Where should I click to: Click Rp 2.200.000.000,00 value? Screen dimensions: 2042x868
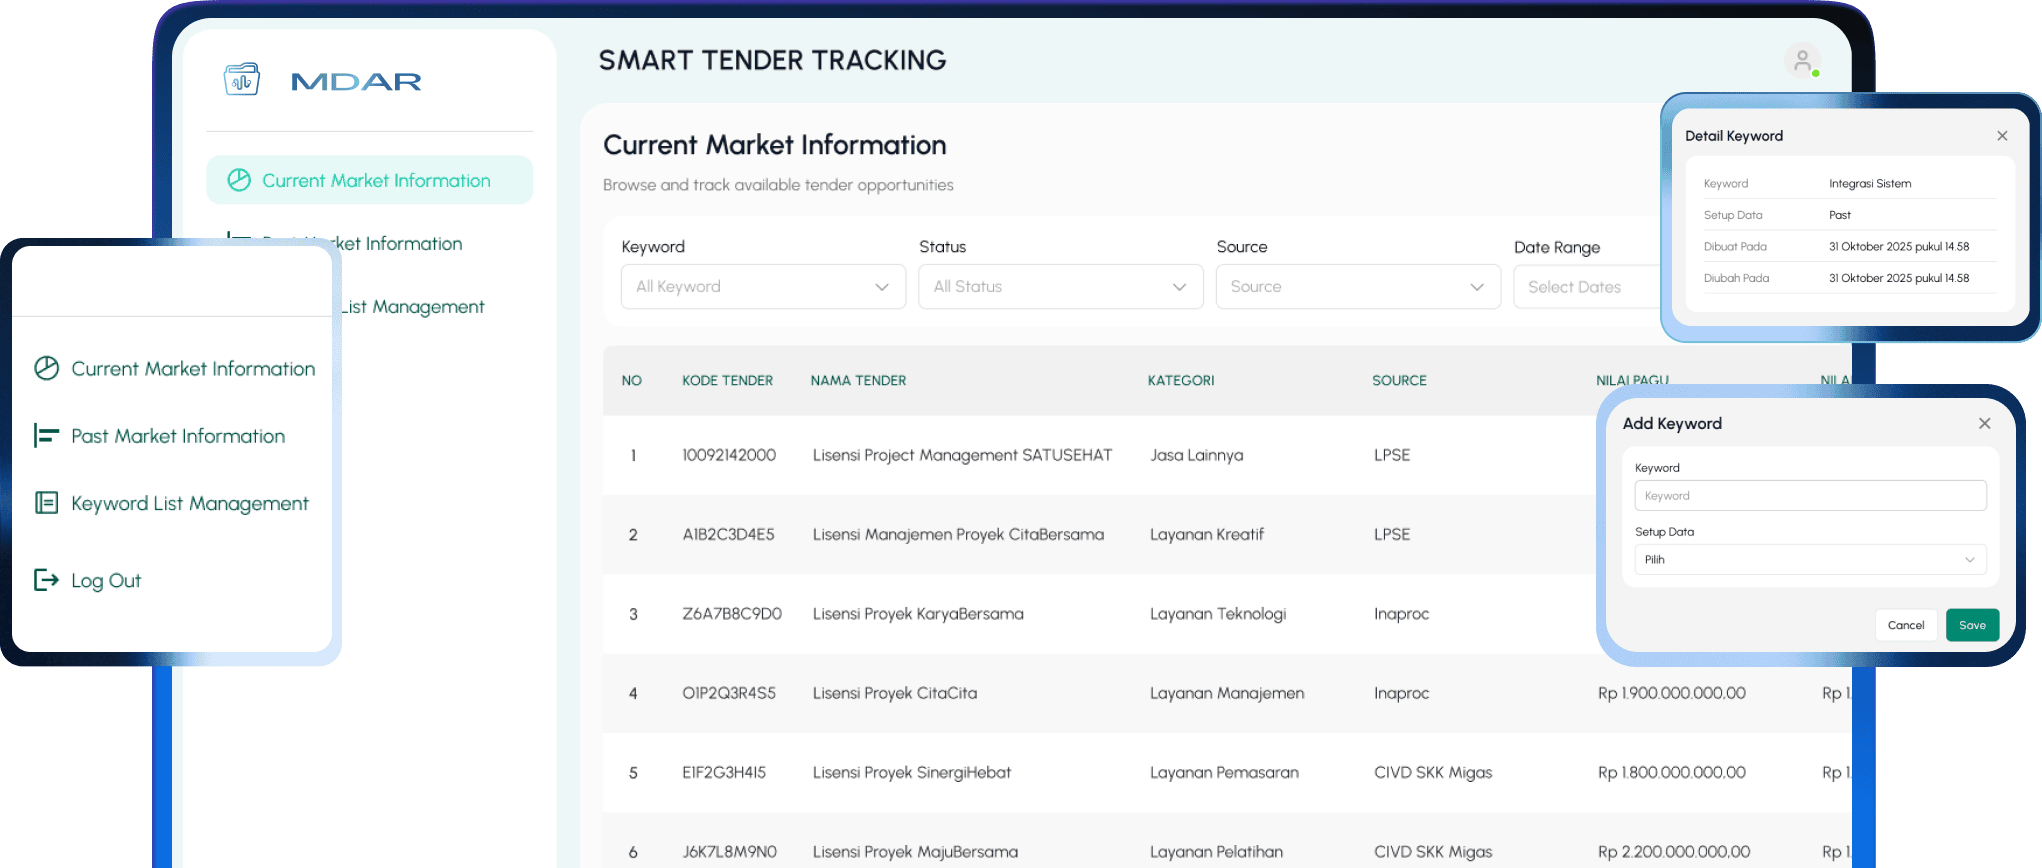coord(1674,852)
